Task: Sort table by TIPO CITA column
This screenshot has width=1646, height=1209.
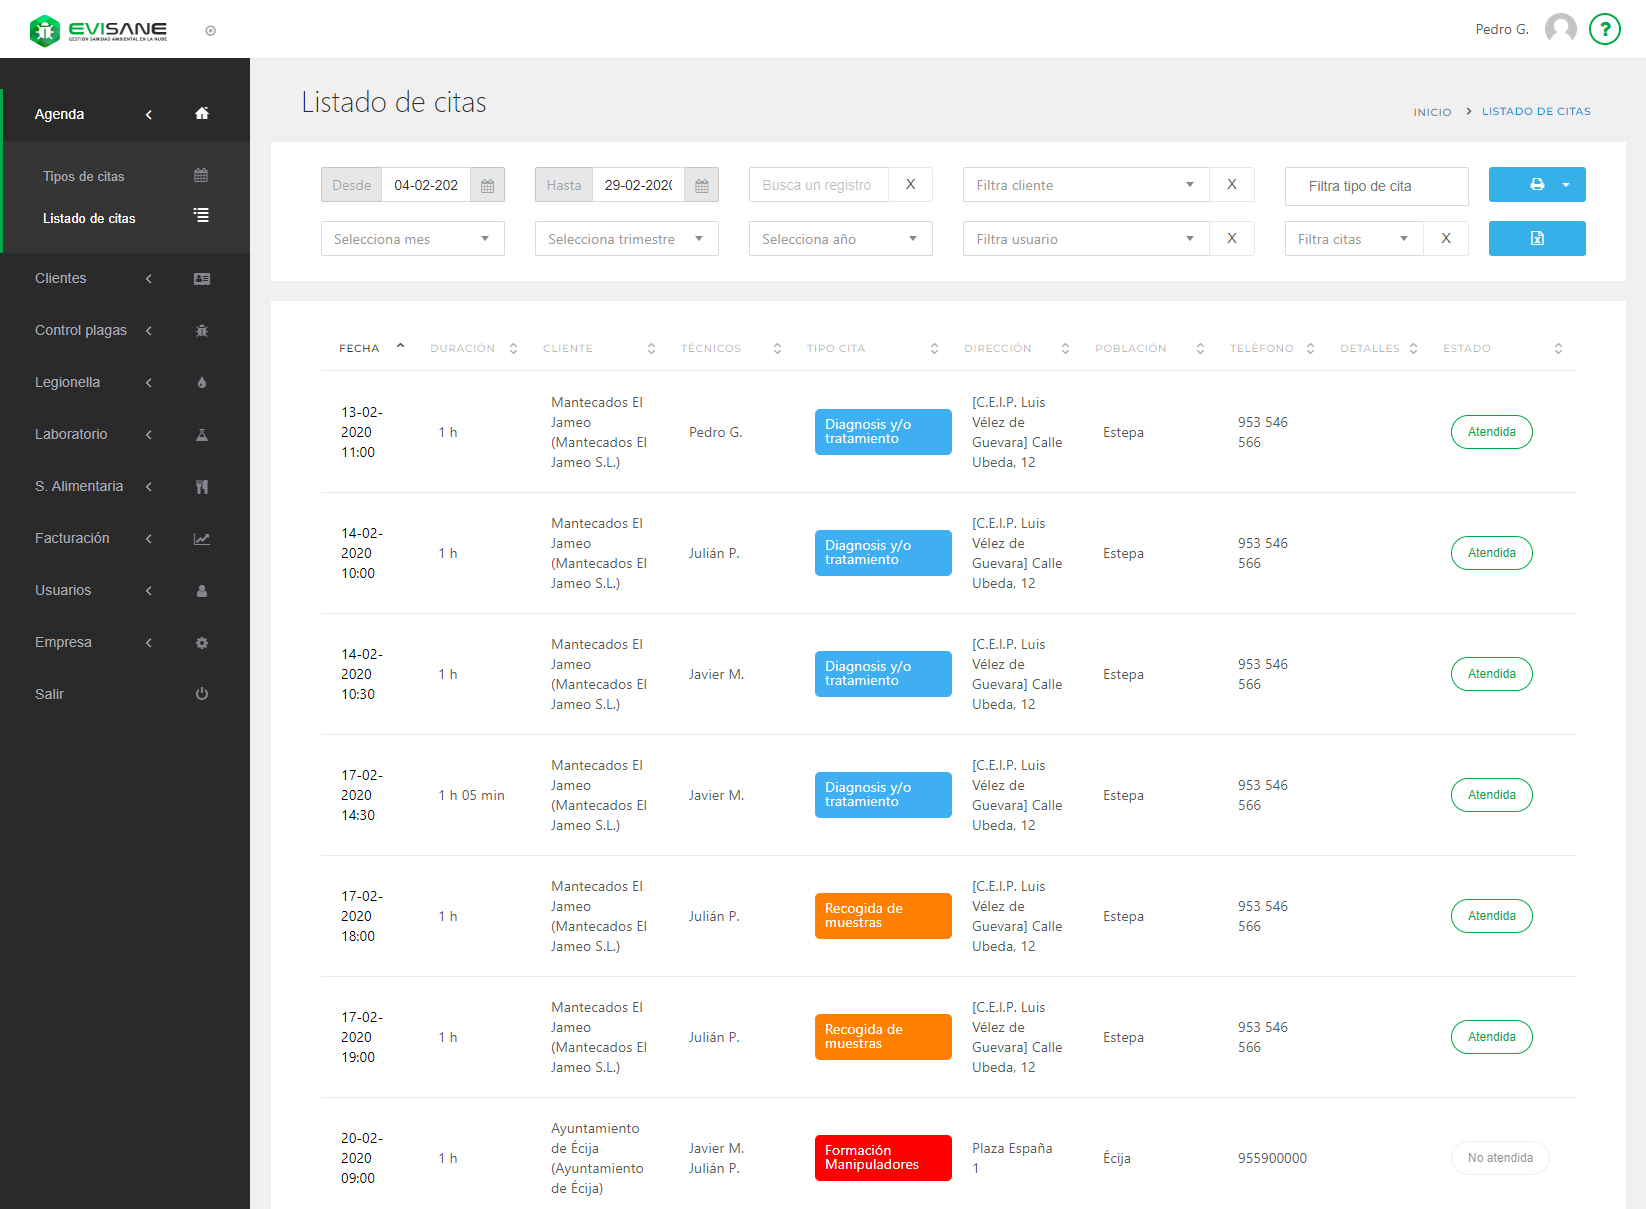Action: point(873,348)
